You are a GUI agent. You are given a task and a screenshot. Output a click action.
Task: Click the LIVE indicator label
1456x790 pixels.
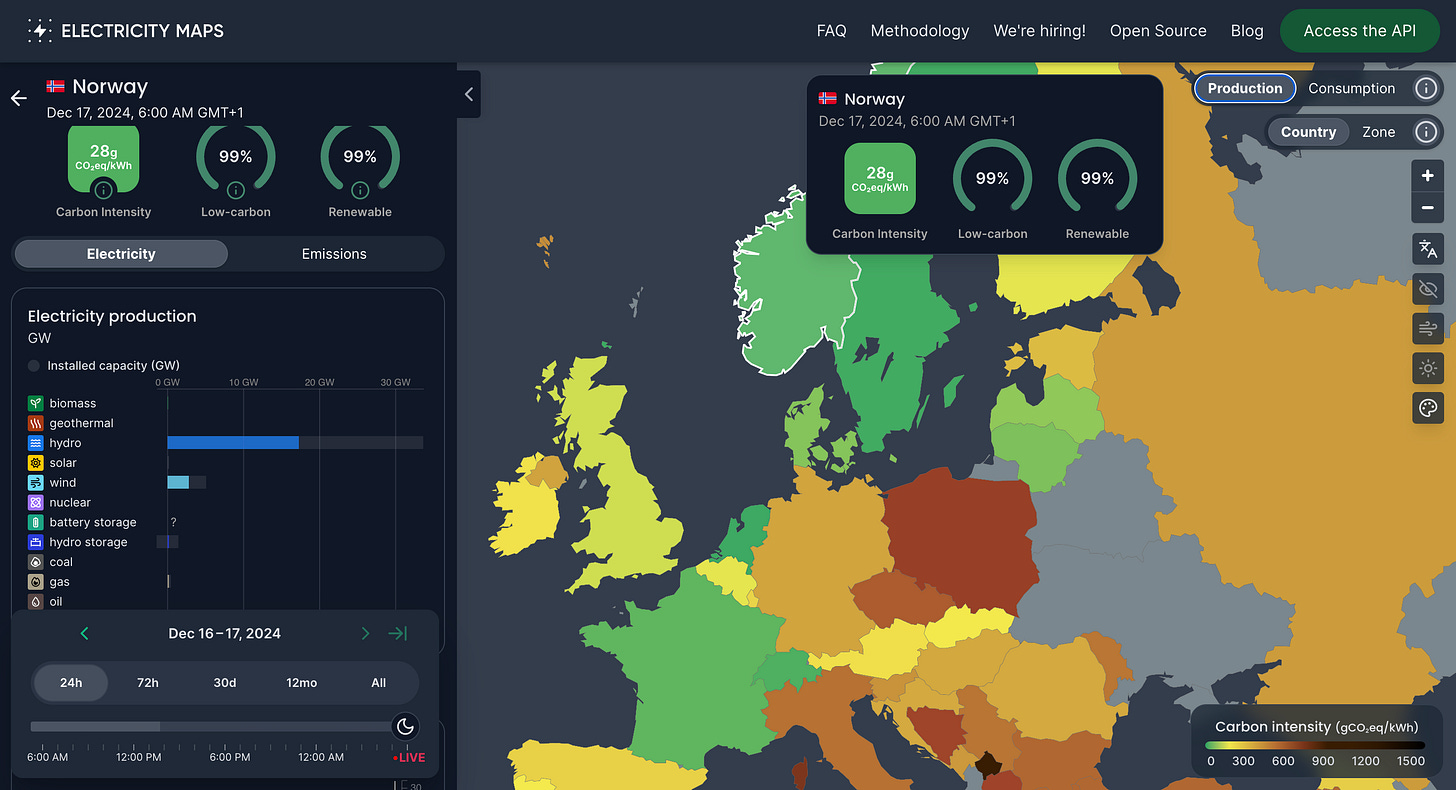pyautogui.click(x=409, y=757)
